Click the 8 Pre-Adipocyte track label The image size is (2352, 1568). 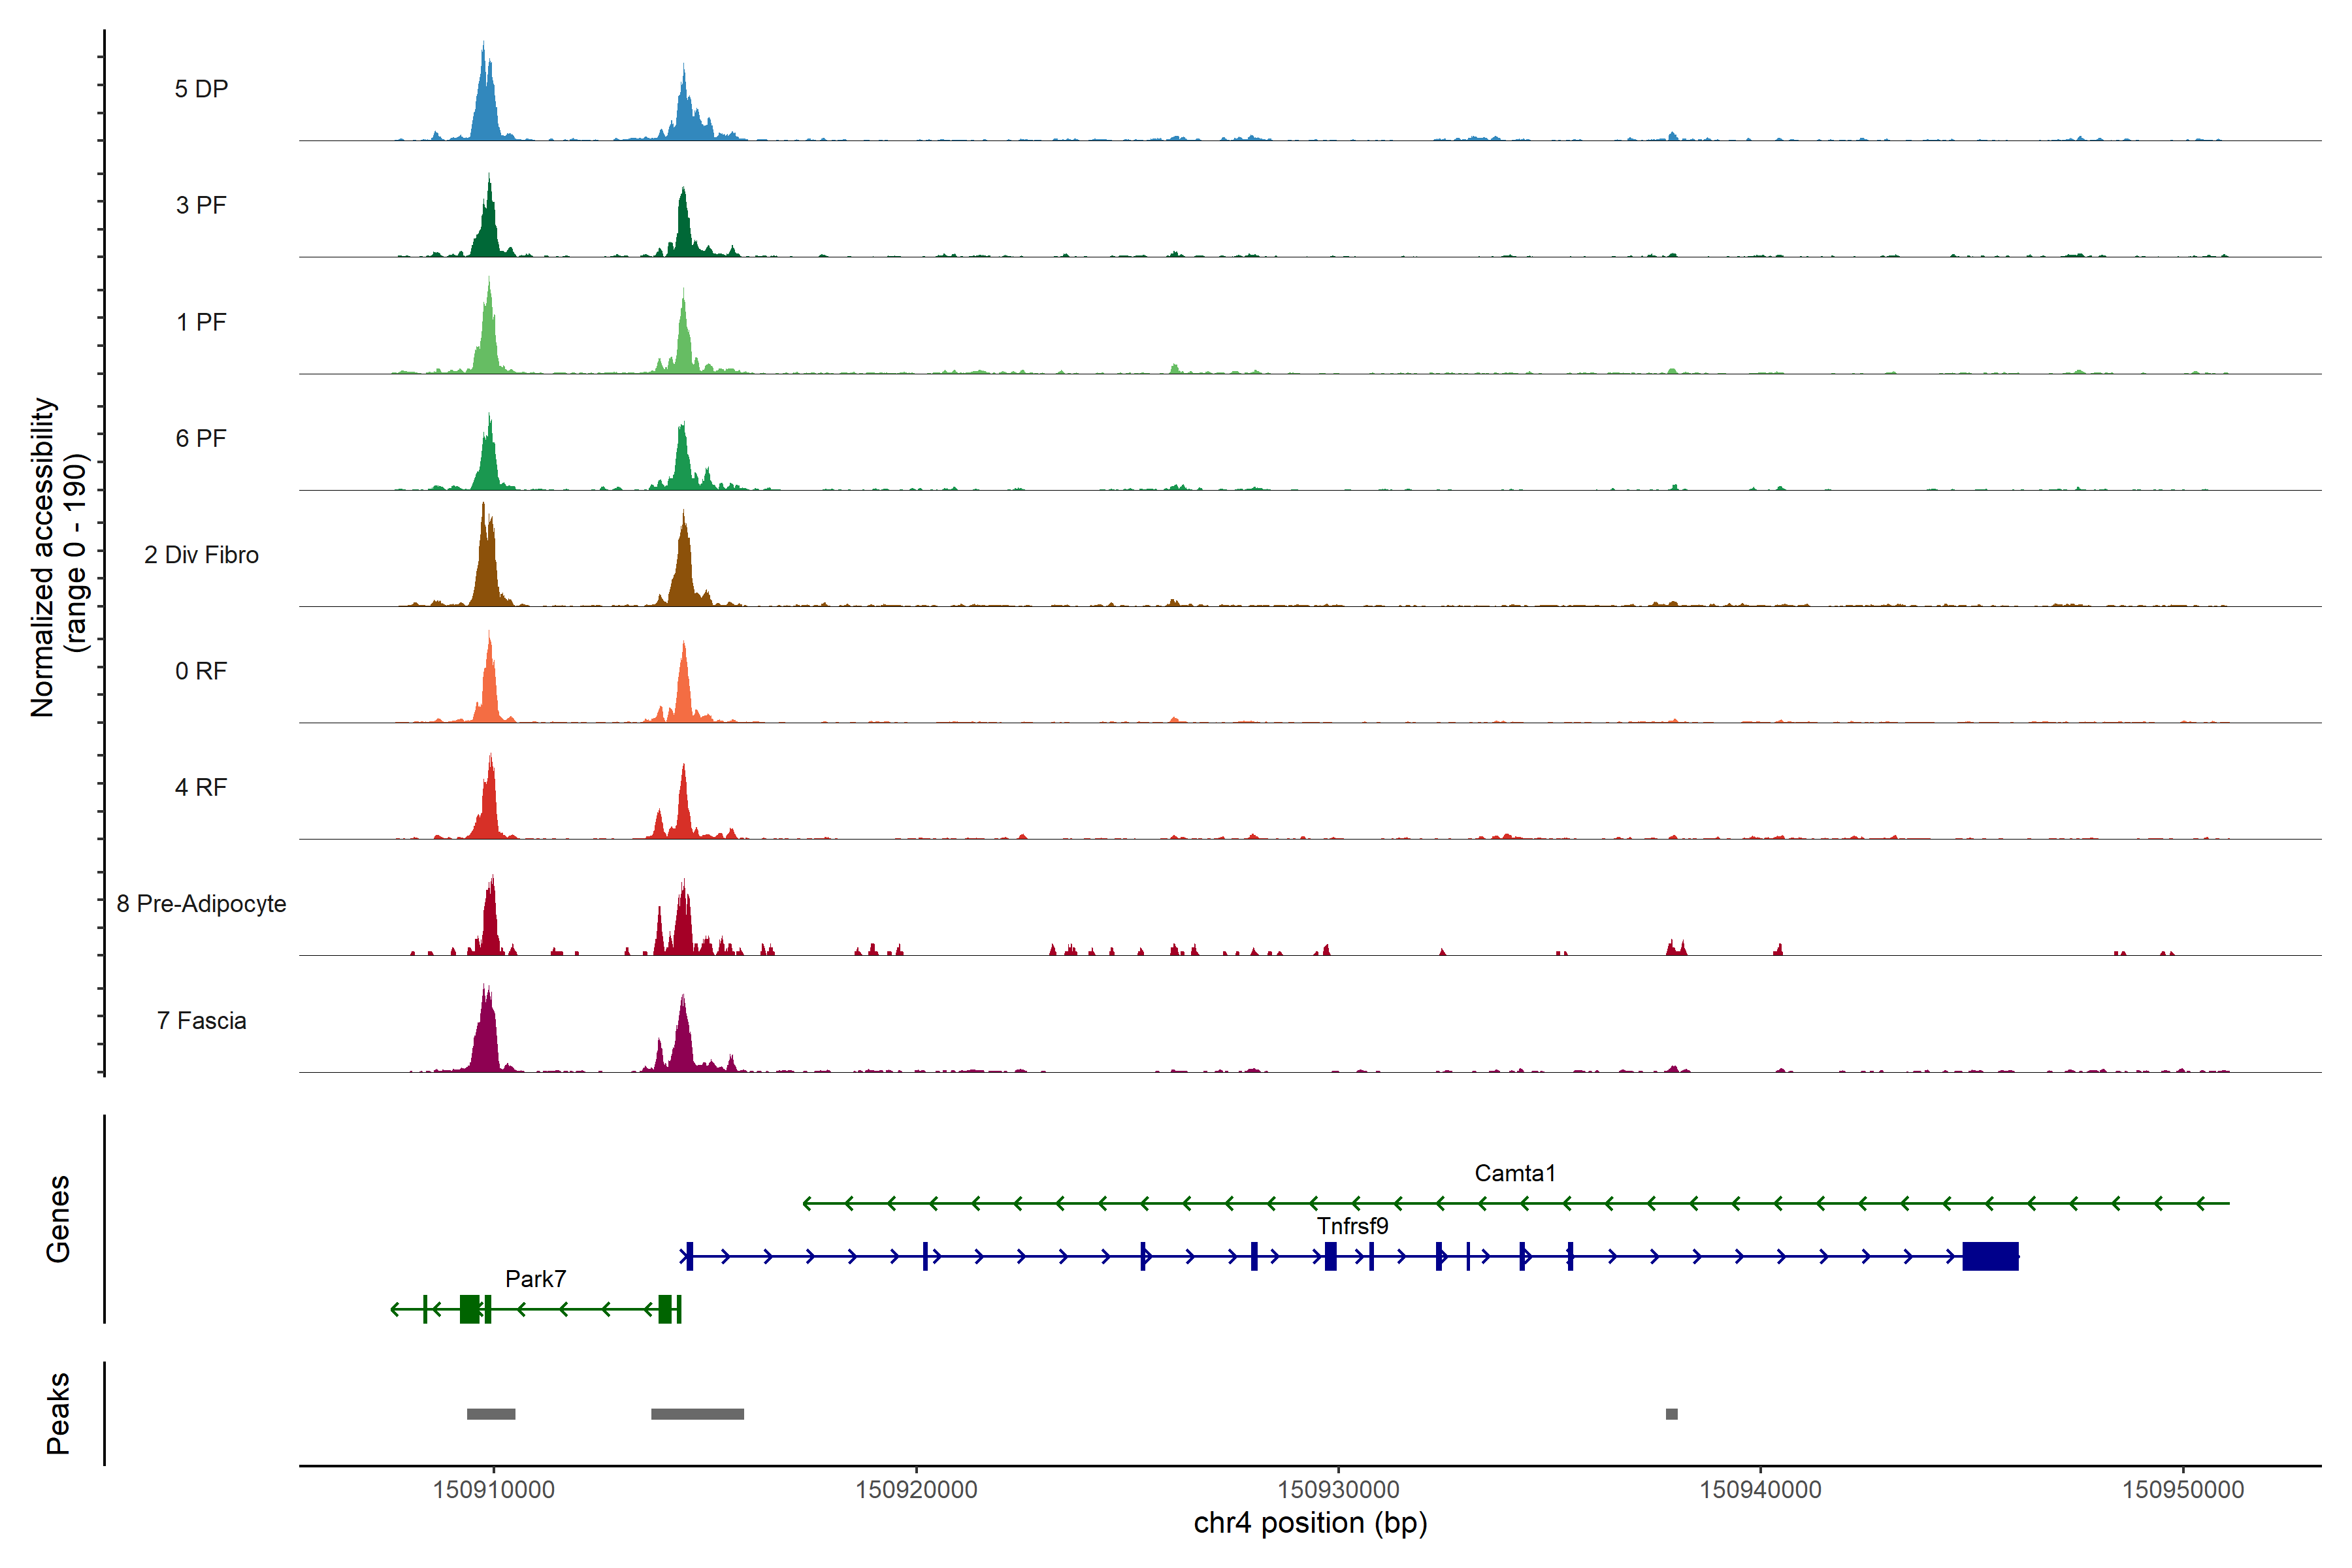[x=201, y=904]
